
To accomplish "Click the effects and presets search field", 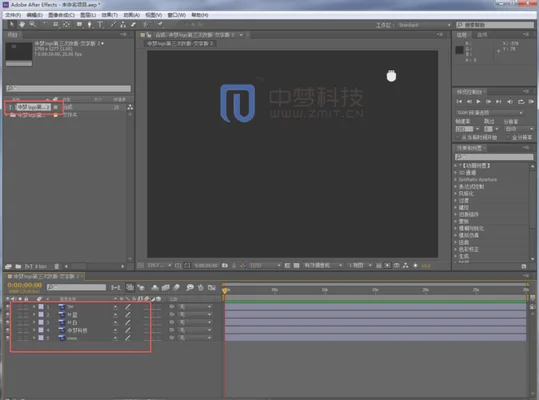I will (x=494, y=157).
